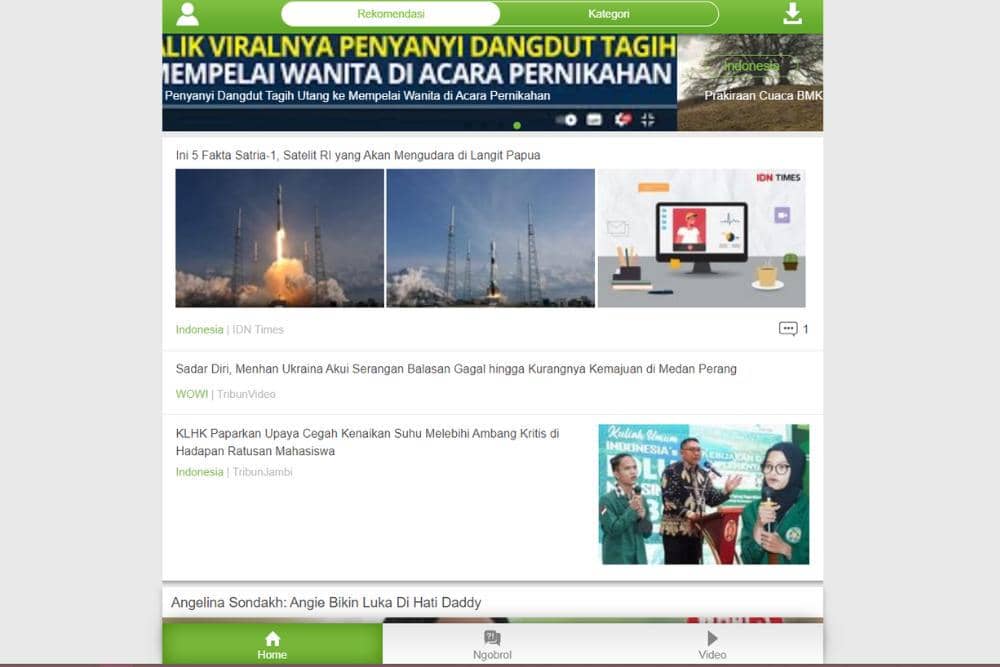
Task: Click fullscreen icon on banner video
Action: 647,120
